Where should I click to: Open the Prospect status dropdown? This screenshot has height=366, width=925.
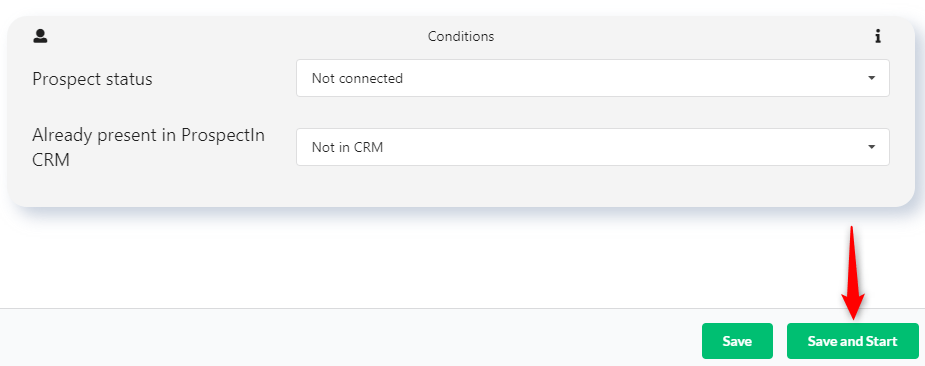click(x=592, y=78)
